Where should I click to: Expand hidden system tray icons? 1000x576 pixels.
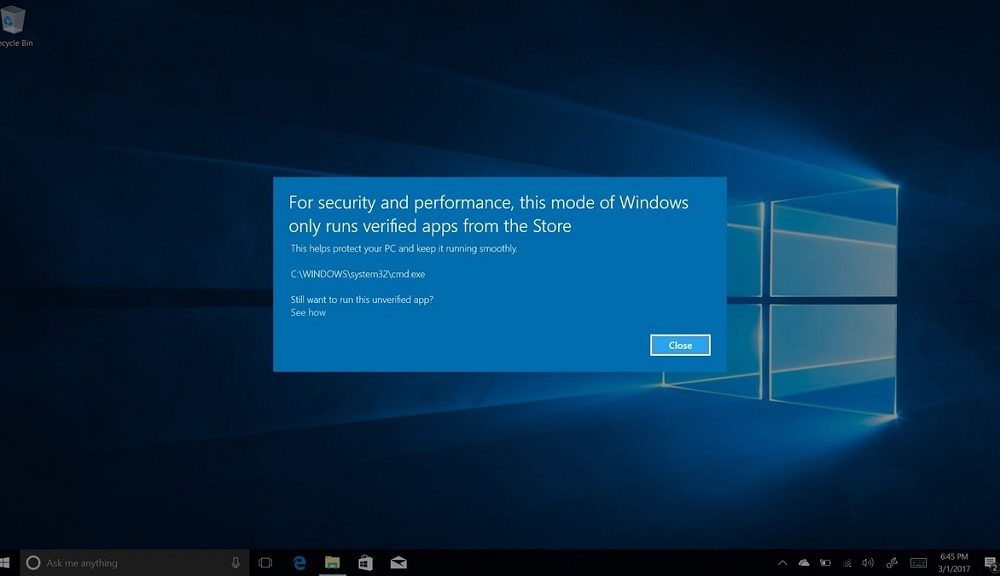point(782,563)
